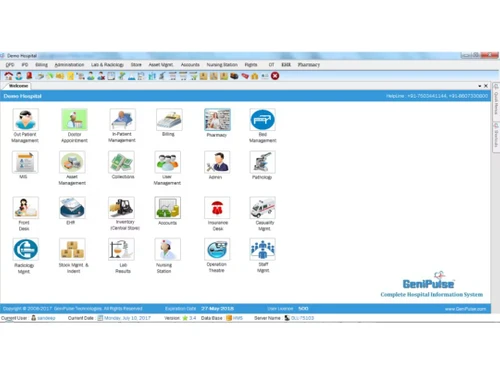
Task: Click the Helpline phone numbers text
Action: [x=437, y=96]
